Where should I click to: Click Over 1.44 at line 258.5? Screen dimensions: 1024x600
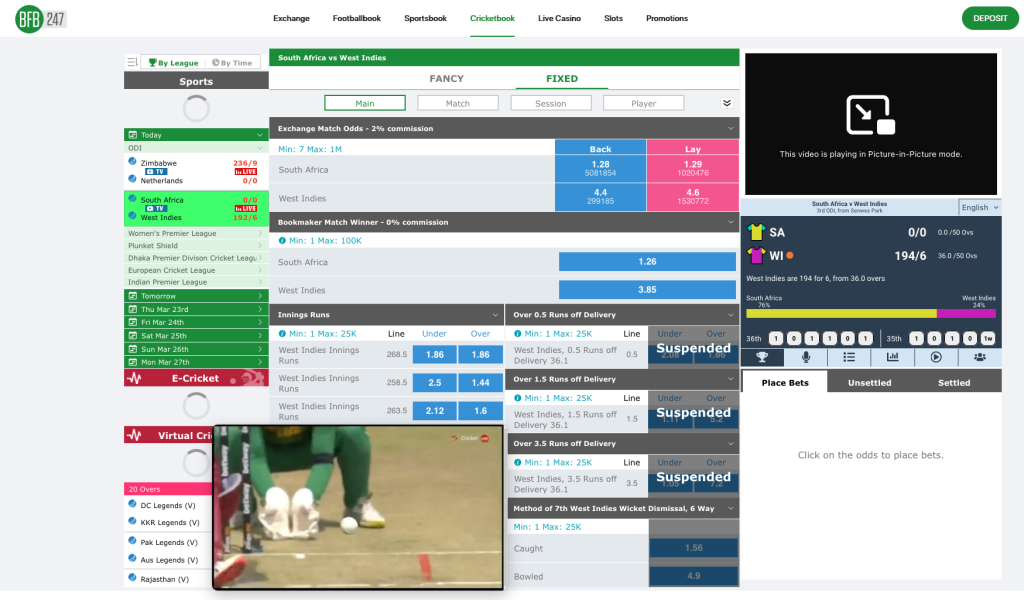click(481, 383)
